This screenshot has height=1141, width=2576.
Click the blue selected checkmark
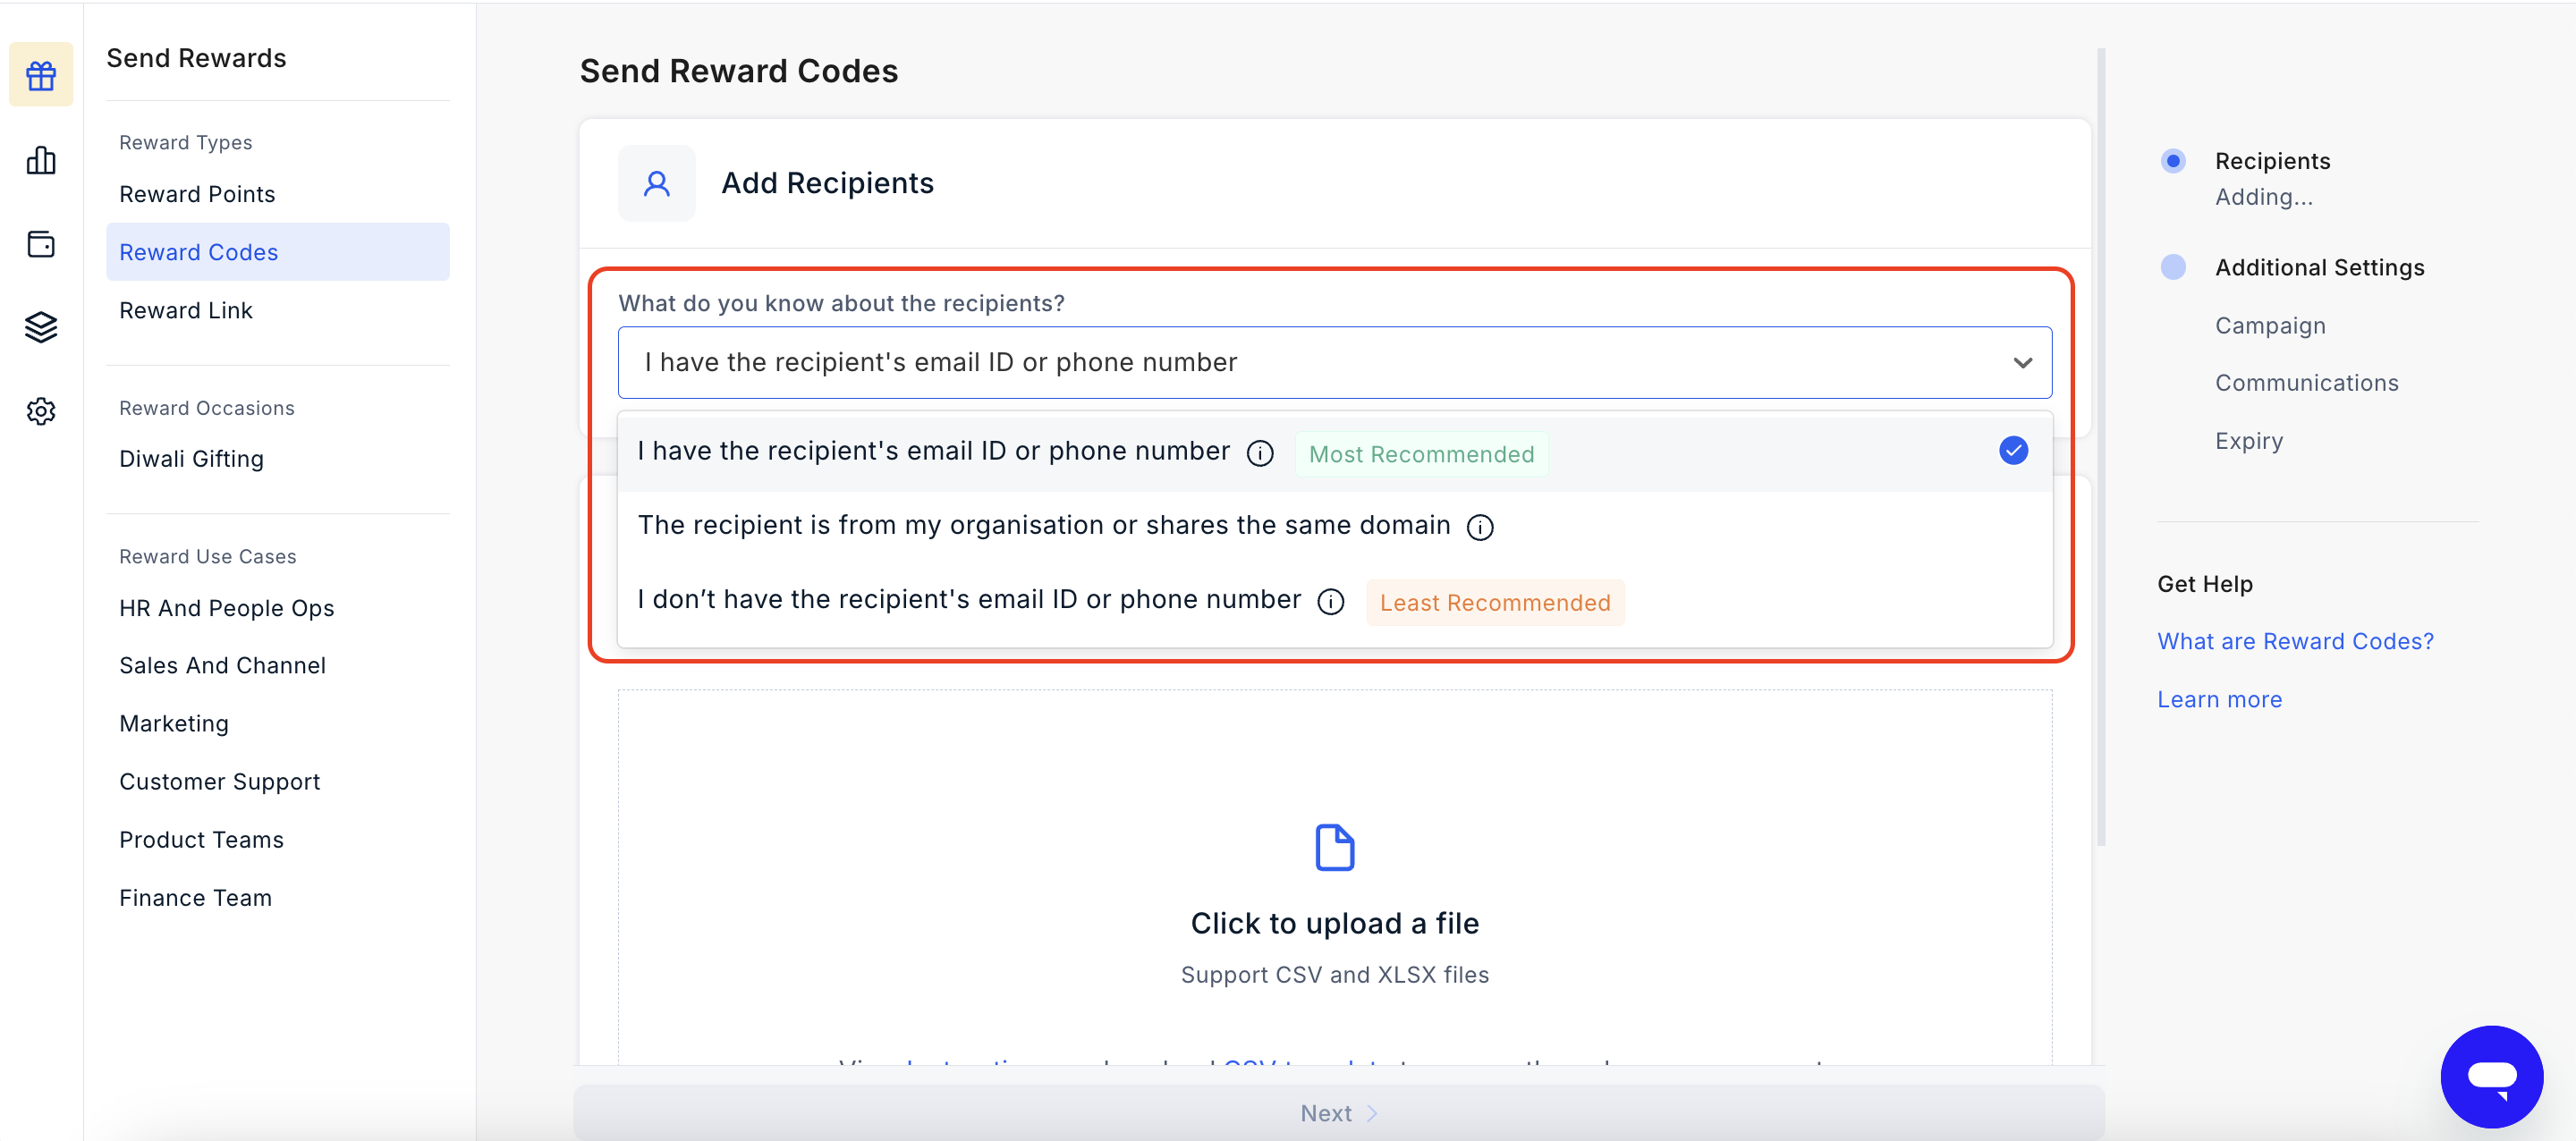point(2014,451)
